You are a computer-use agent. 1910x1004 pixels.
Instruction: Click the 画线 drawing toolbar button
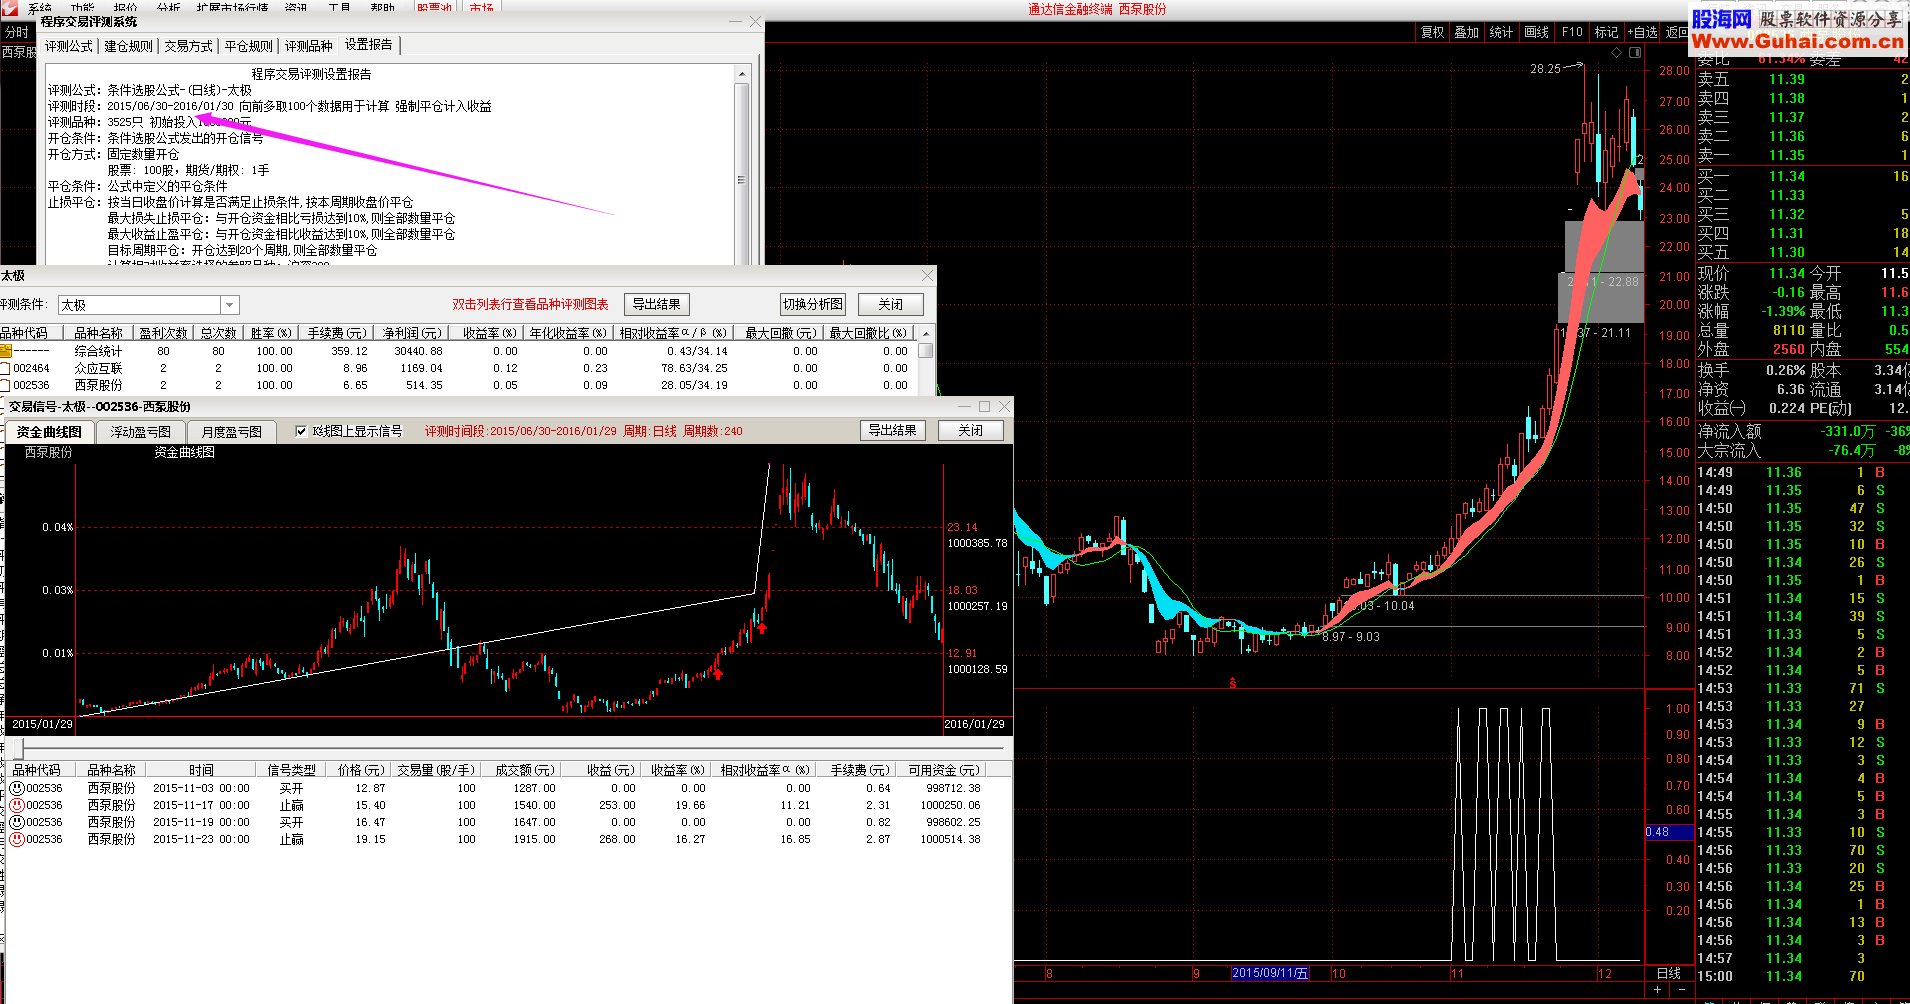1536,32
